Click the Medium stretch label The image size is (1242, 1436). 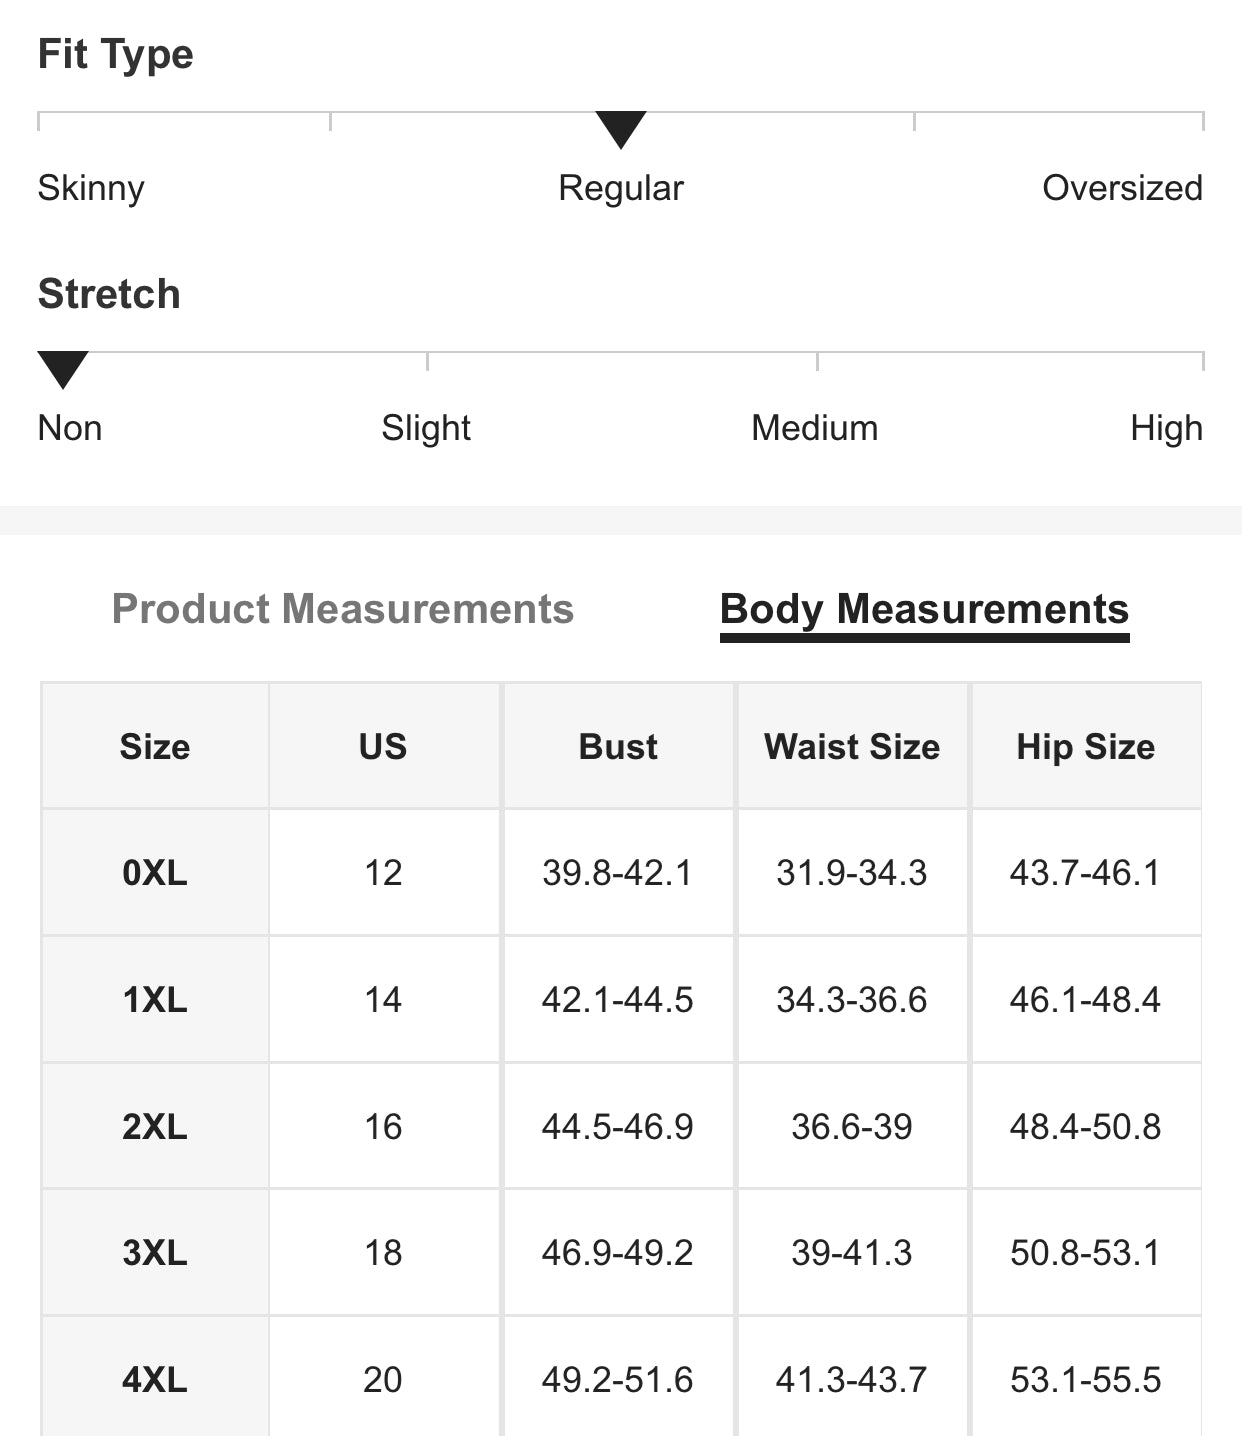tap(815, 428)
